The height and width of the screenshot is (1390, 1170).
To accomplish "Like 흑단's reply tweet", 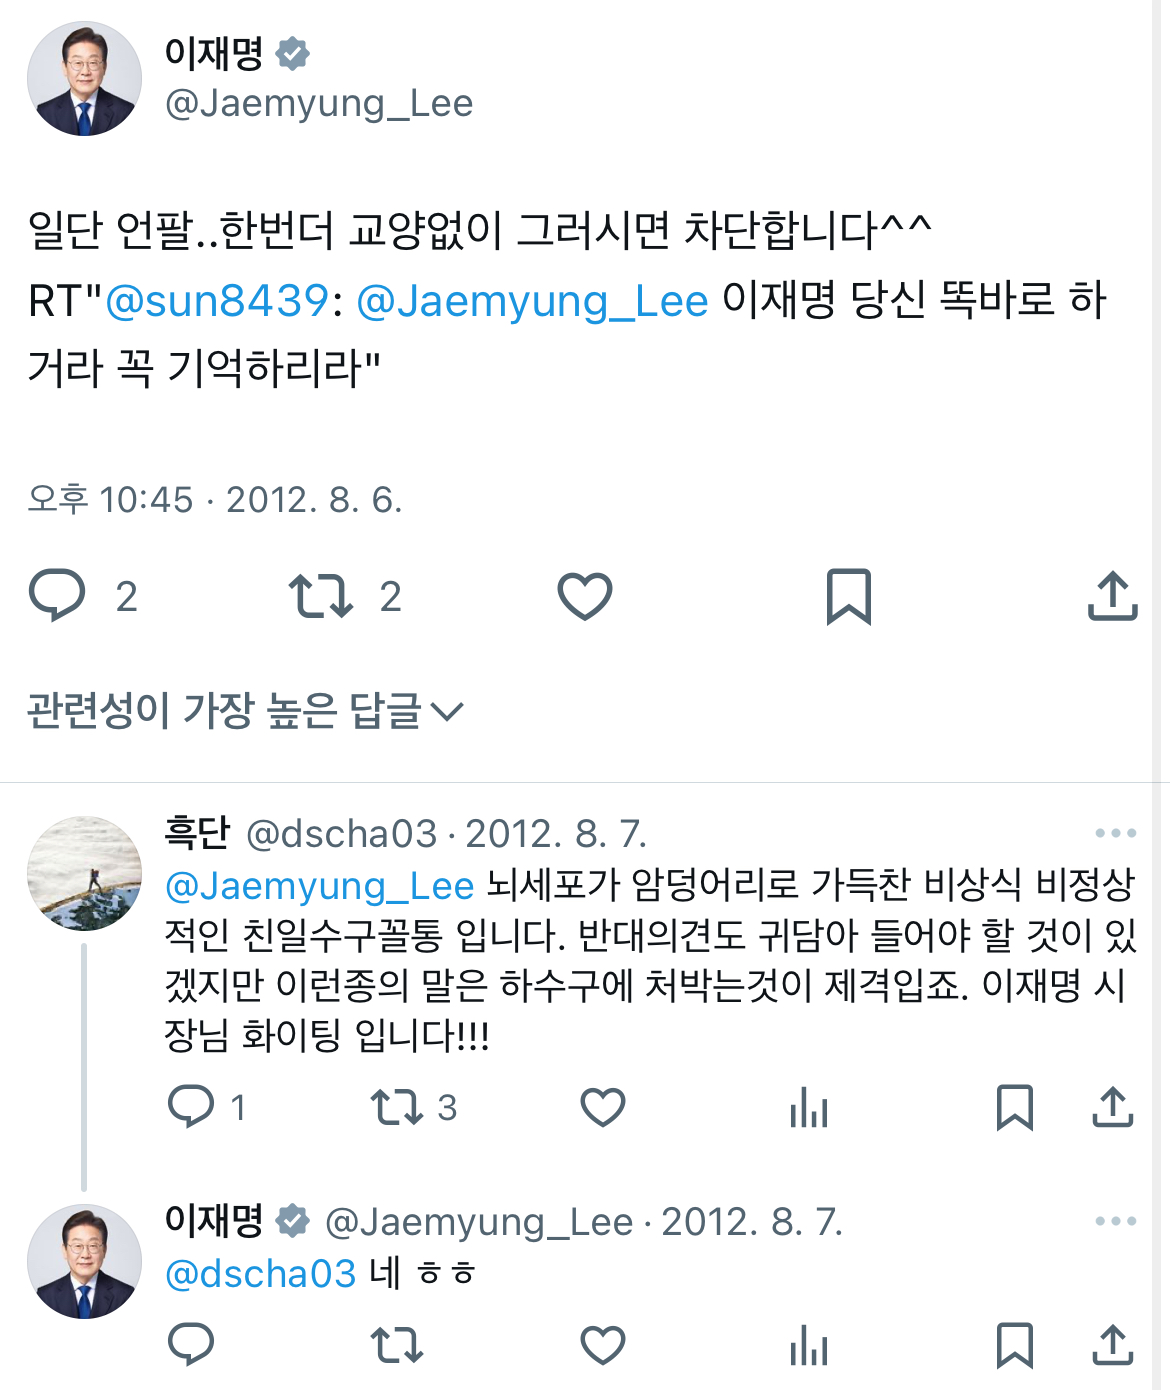I will click(603, 1107).
